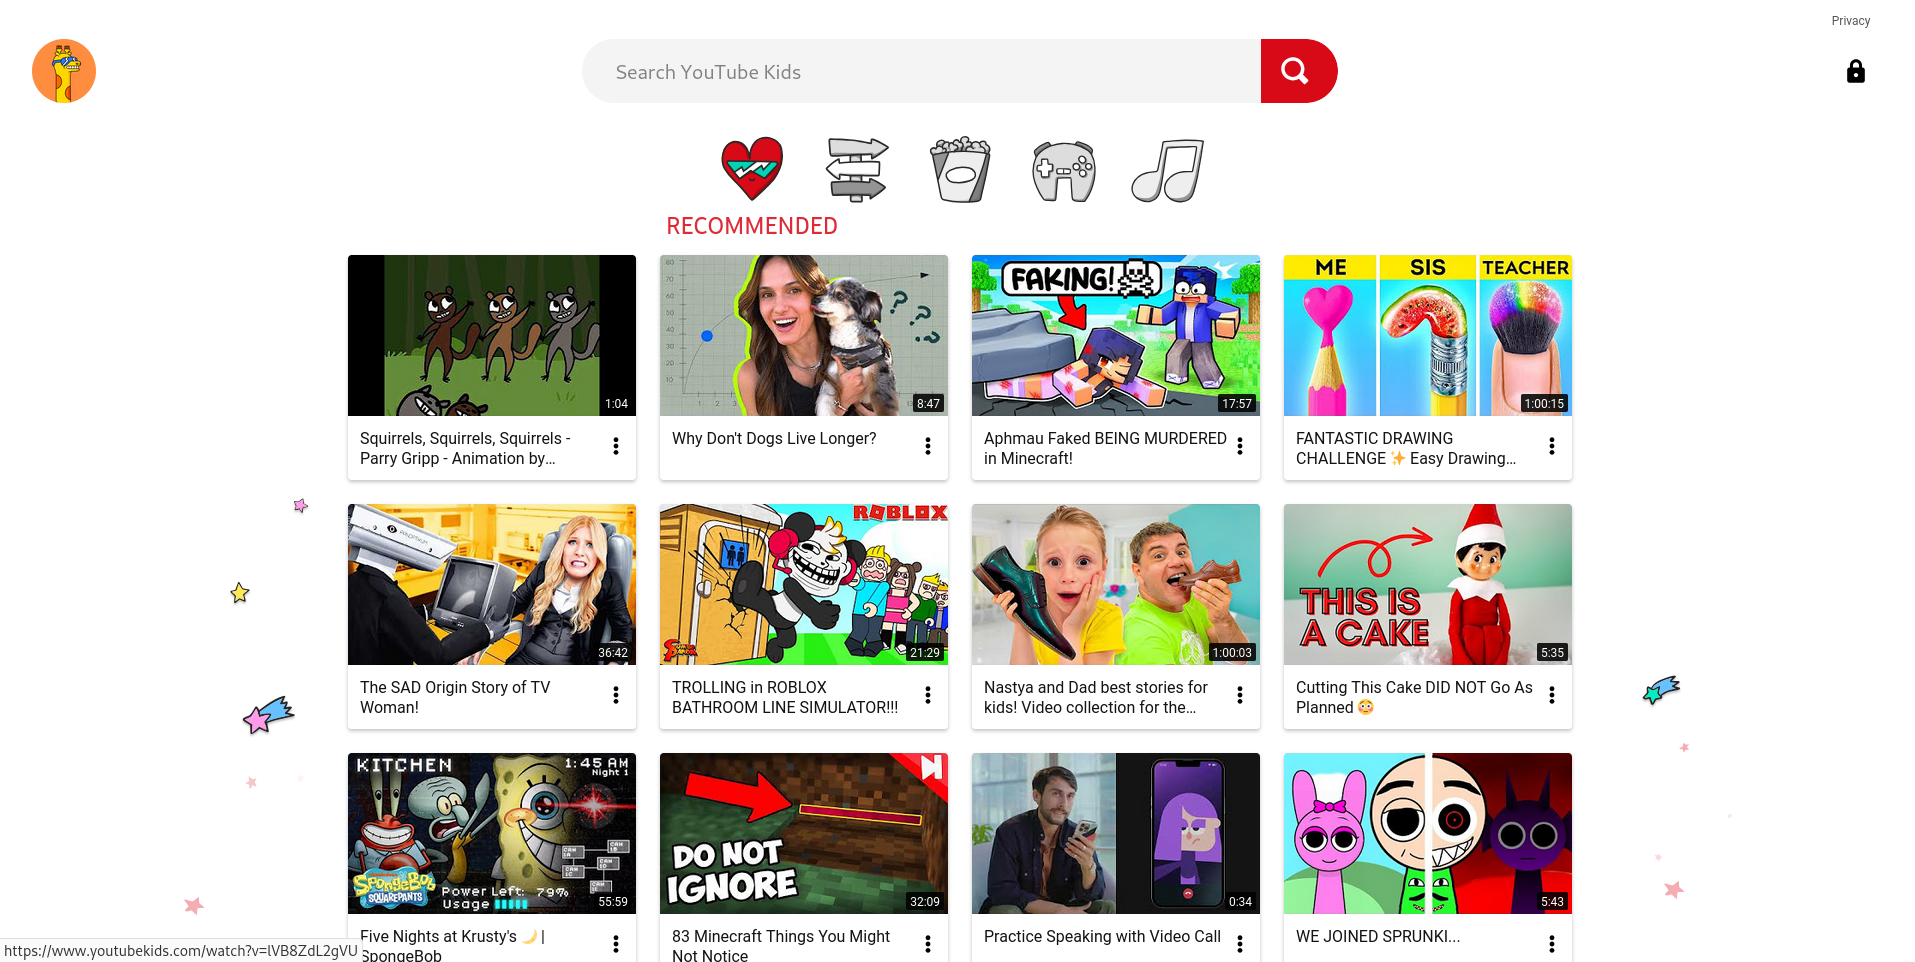Play the SpongeBob kitchen thumbnail
This screenshot has width=1915, height=962.
492,833
